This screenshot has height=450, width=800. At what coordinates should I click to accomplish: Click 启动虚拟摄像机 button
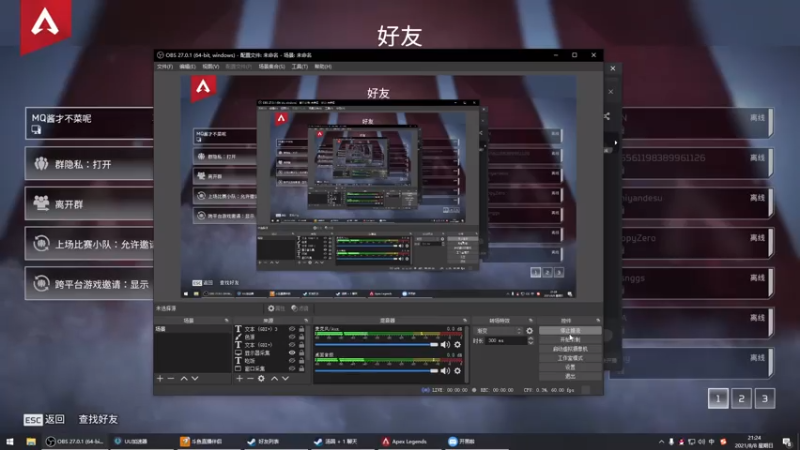(x=570, y=349)
